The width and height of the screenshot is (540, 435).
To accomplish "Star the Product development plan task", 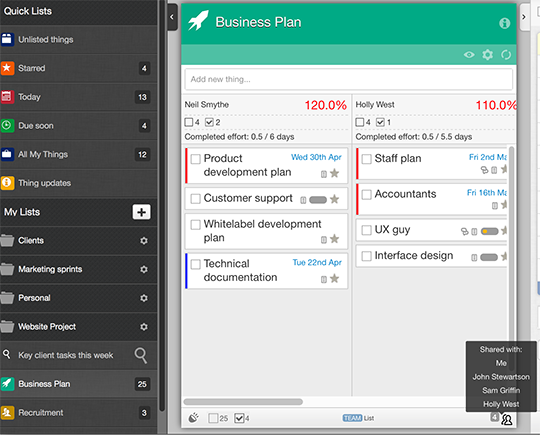I will (x=334, y=173).
